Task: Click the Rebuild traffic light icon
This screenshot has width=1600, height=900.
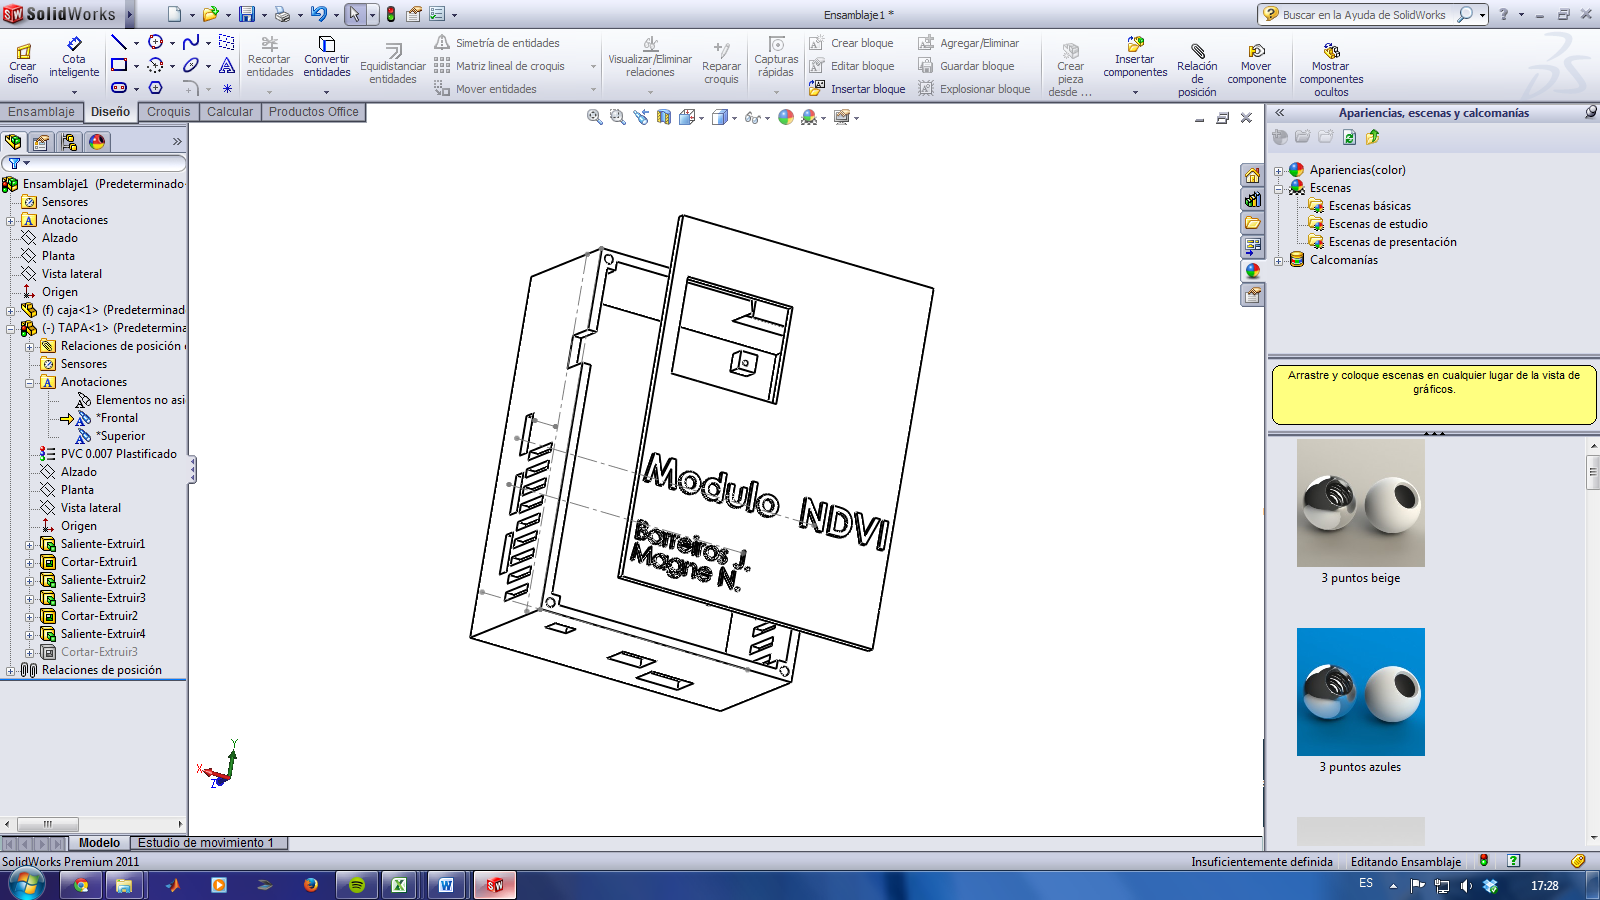Action: coord(391,14)
